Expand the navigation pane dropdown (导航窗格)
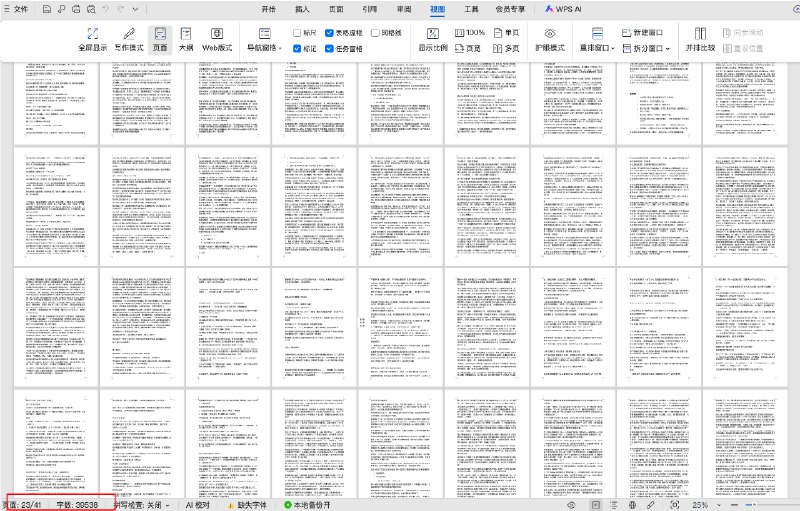Viewport: 800px width, 511px height. pos(267,47)
